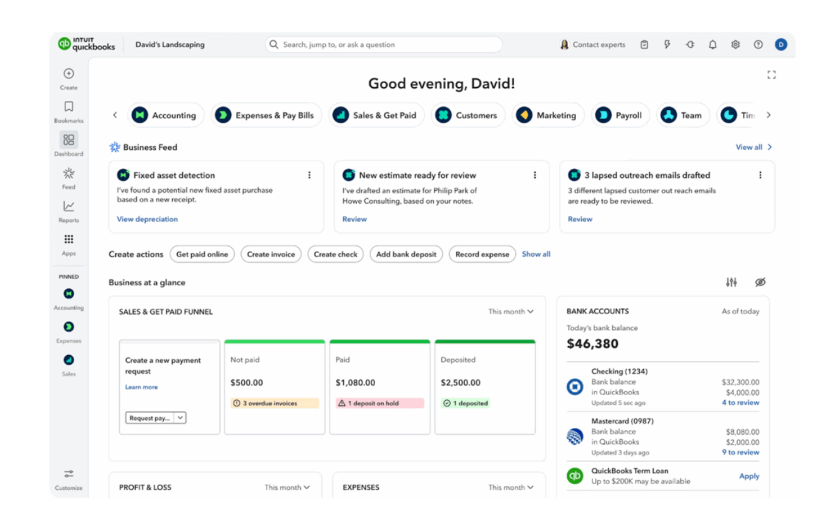822x532 pixels.
Task: Click 9 to review for Mastercard
Action: [740, 452]
